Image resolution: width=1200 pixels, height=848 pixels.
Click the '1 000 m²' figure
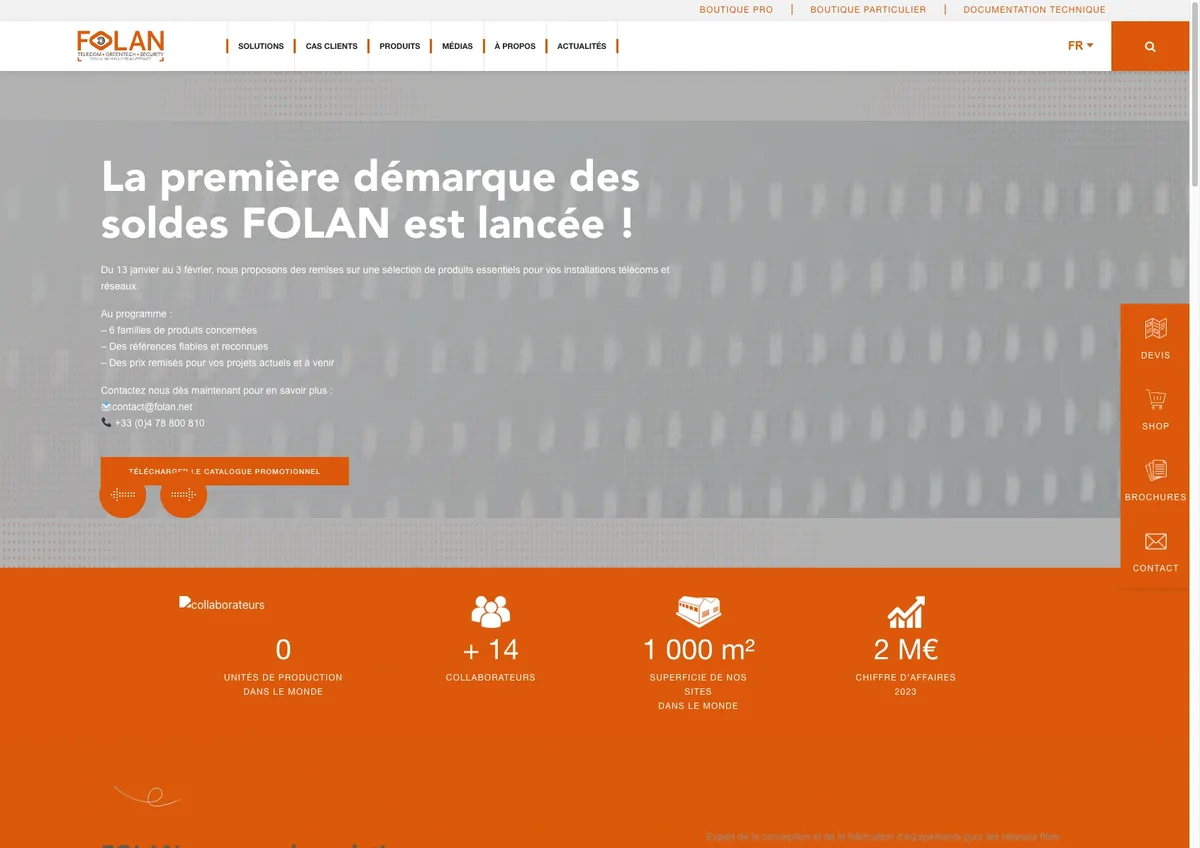[x=698, y=650]
